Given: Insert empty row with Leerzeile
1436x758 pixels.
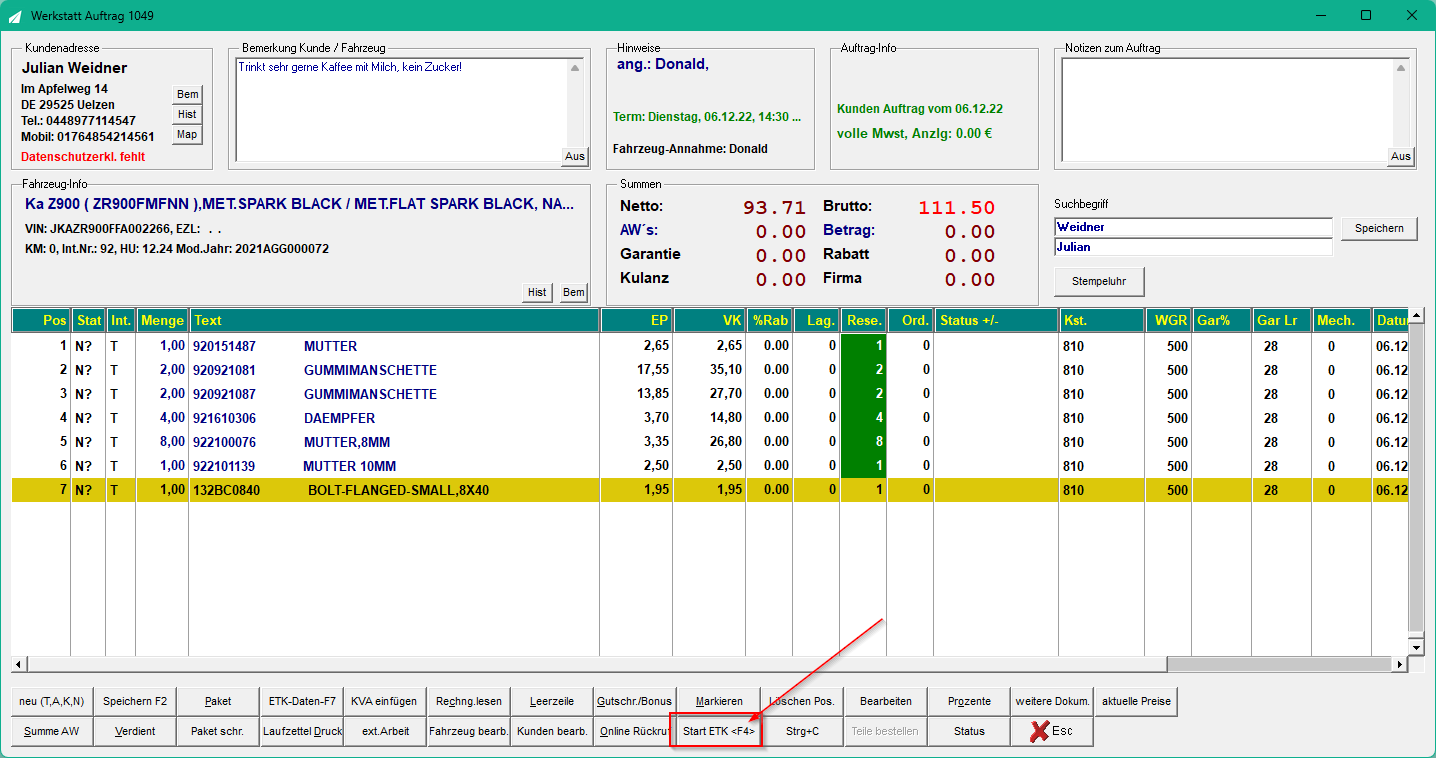Looking at the screenshot, I should pyautogui.click(x=552, y=701).
